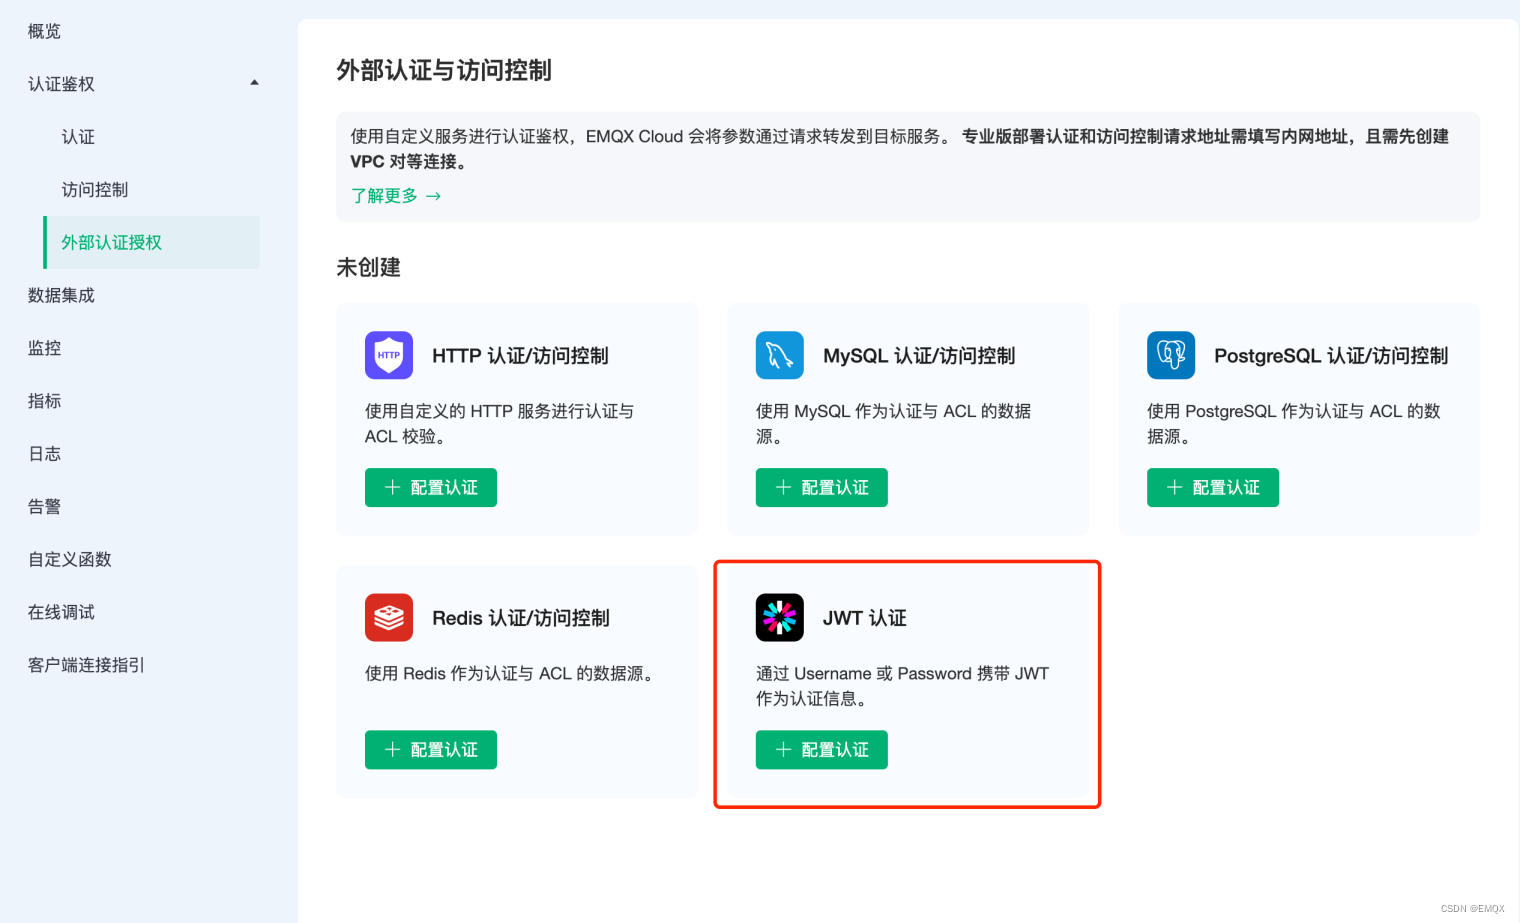The height and width of the screenshot is (923, 1520).
Task: Select 日志 from the sidebar
Action: [43, 453]
